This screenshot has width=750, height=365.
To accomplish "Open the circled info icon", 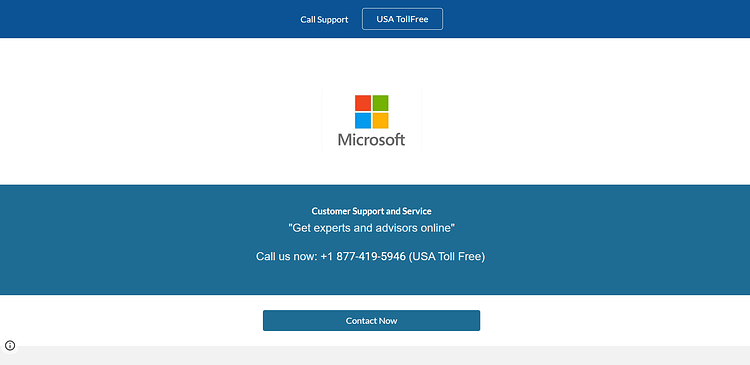I will point(10,345).
